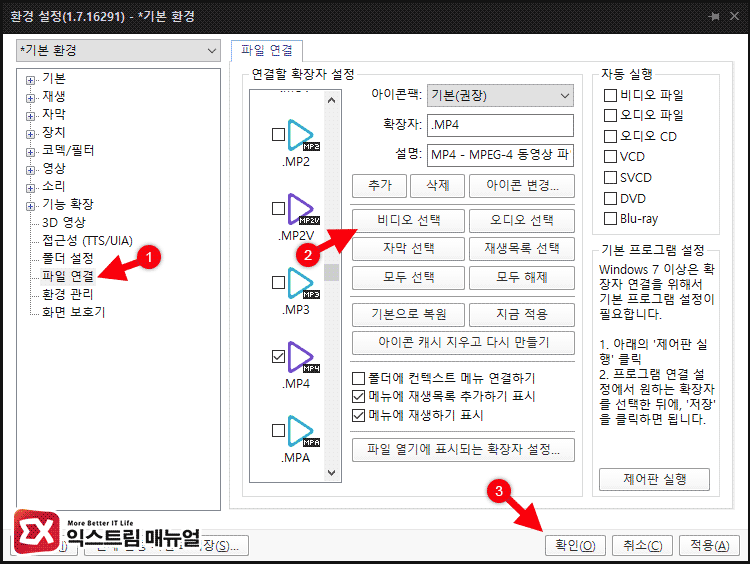The image size is (750, 564).
Task: Enable DVD auto-run checkbox
Action: pyautogui.click(x=610, y=199)
